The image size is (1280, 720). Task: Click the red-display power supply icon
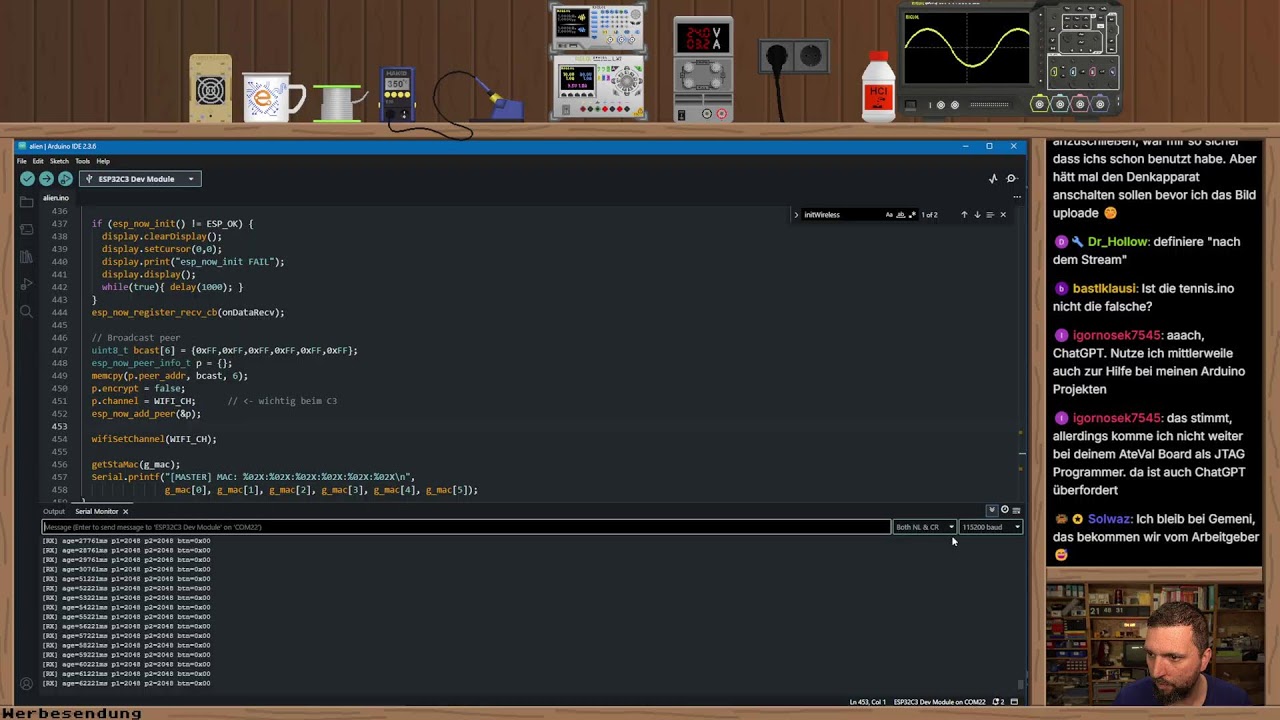pyautogui.click(x=703, y=69)
